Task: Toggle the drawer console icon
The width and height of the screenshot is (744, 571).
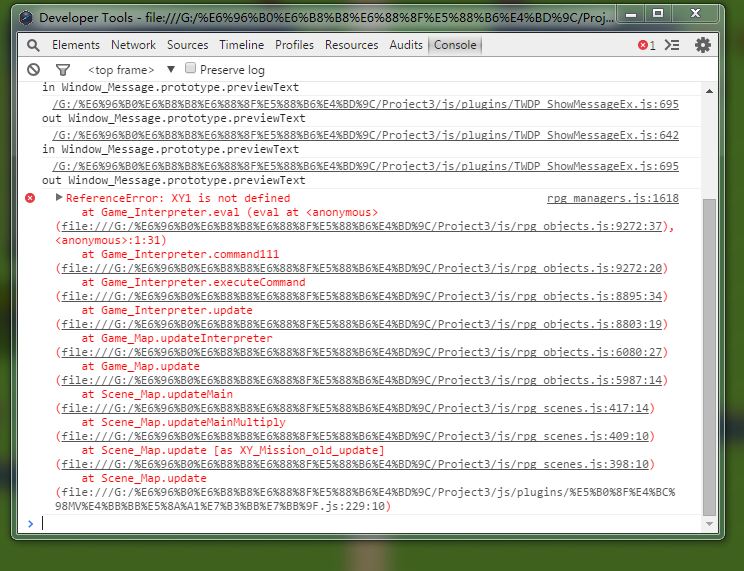Action: tap(672, 45)
